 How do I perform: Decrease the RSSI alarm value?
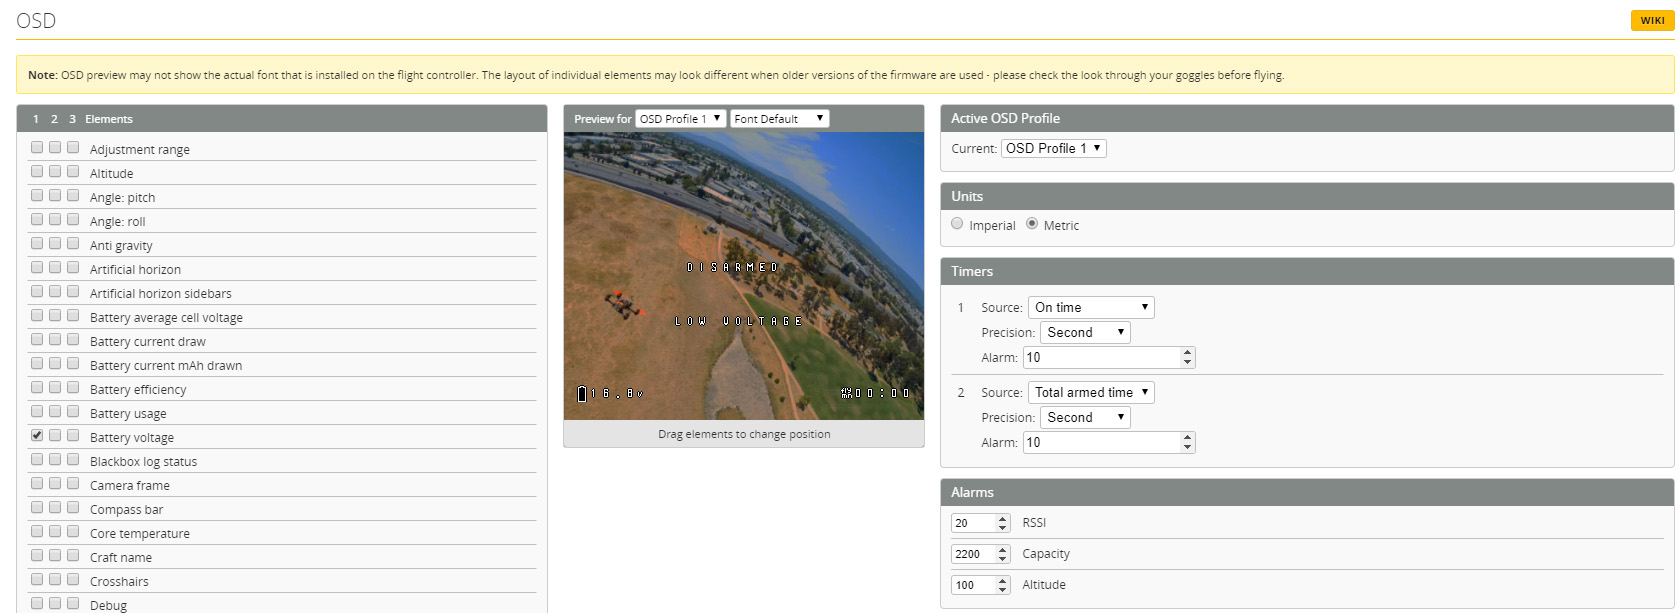[1003, 528]
